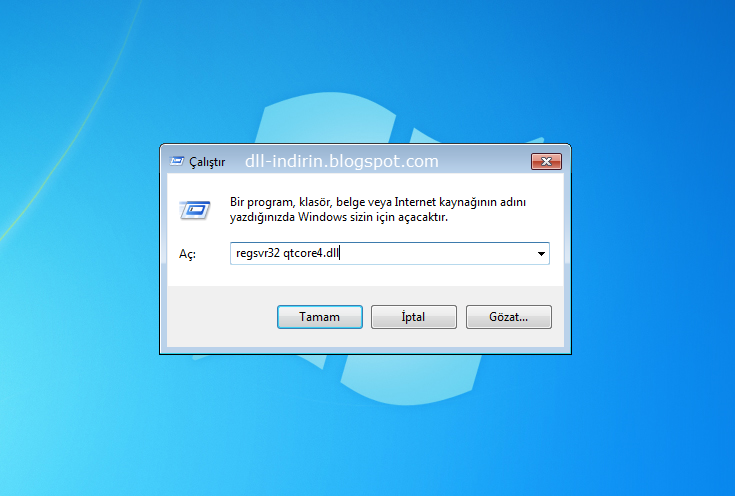This screenshot has height=496, width=735.
Task: Click the large Run program icon
Action: point(195,210)
